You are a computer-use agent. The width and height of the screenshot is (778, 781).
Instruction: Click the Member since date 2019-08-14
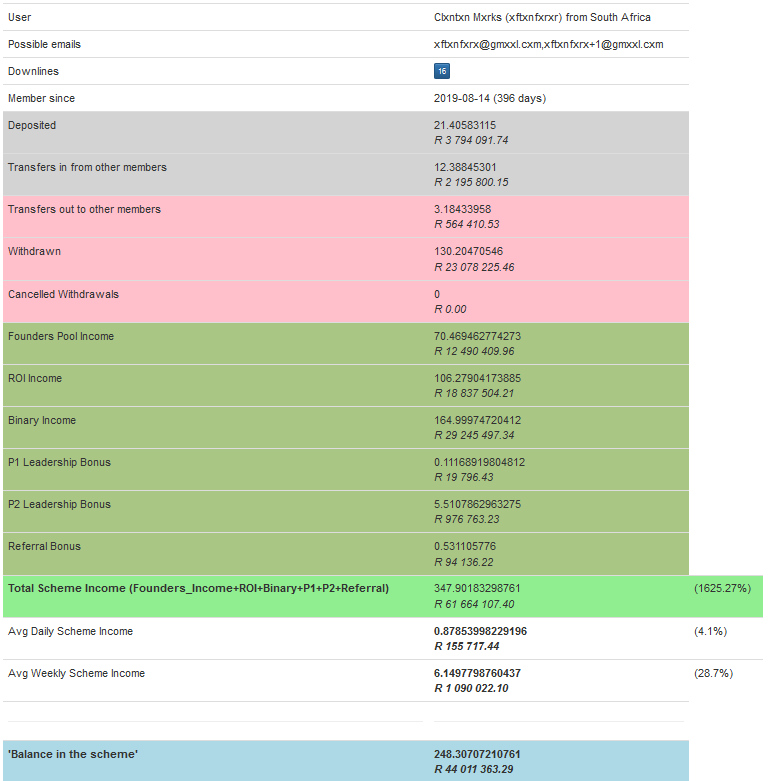pos(462,98)
